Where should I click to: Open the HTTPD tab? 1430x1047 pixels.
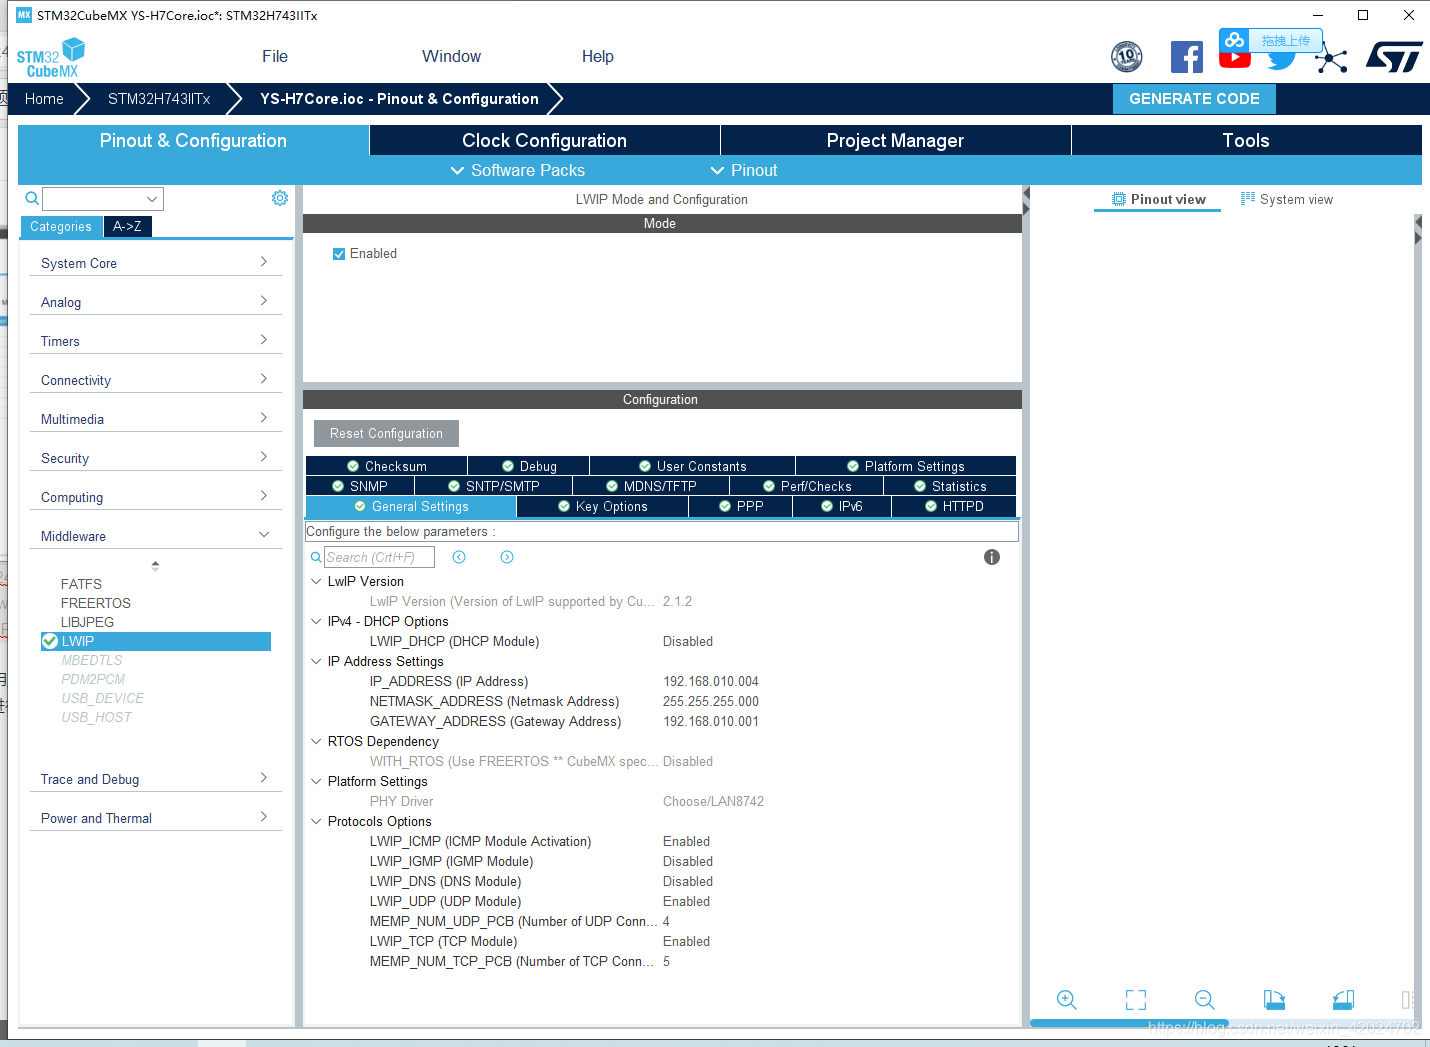[x=954, y=506]
